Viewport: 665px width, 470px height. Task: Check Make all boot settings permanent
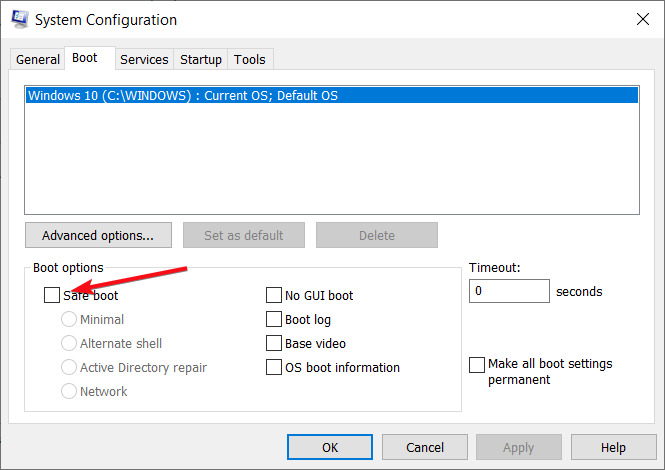tap(477, 365)
